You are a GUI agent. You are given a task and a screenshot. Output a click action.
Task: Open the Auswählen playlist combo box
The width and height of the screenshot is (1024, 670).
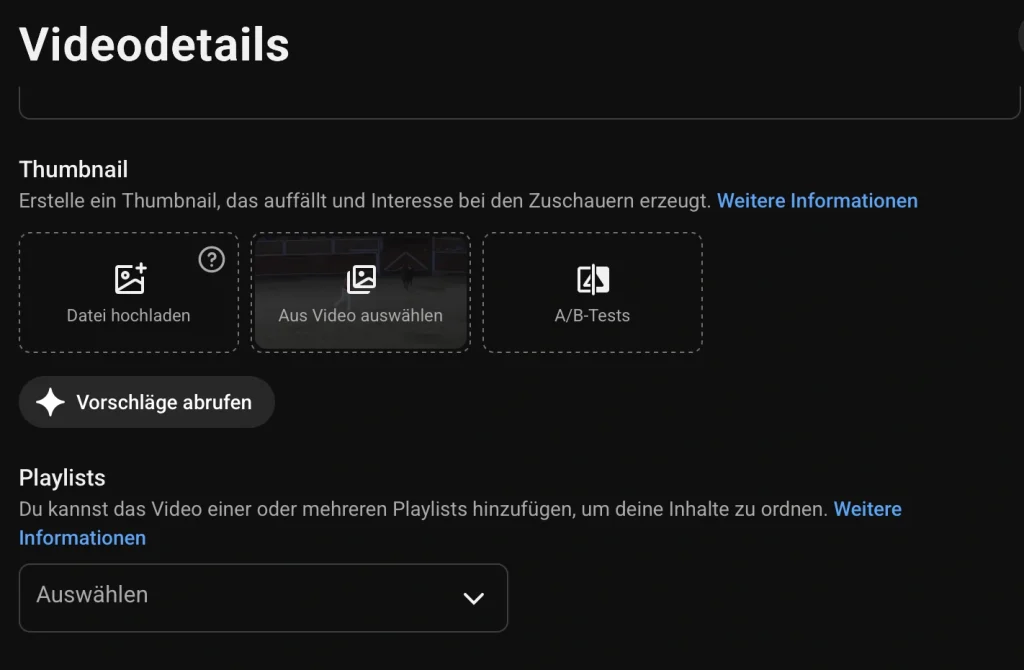263,598
